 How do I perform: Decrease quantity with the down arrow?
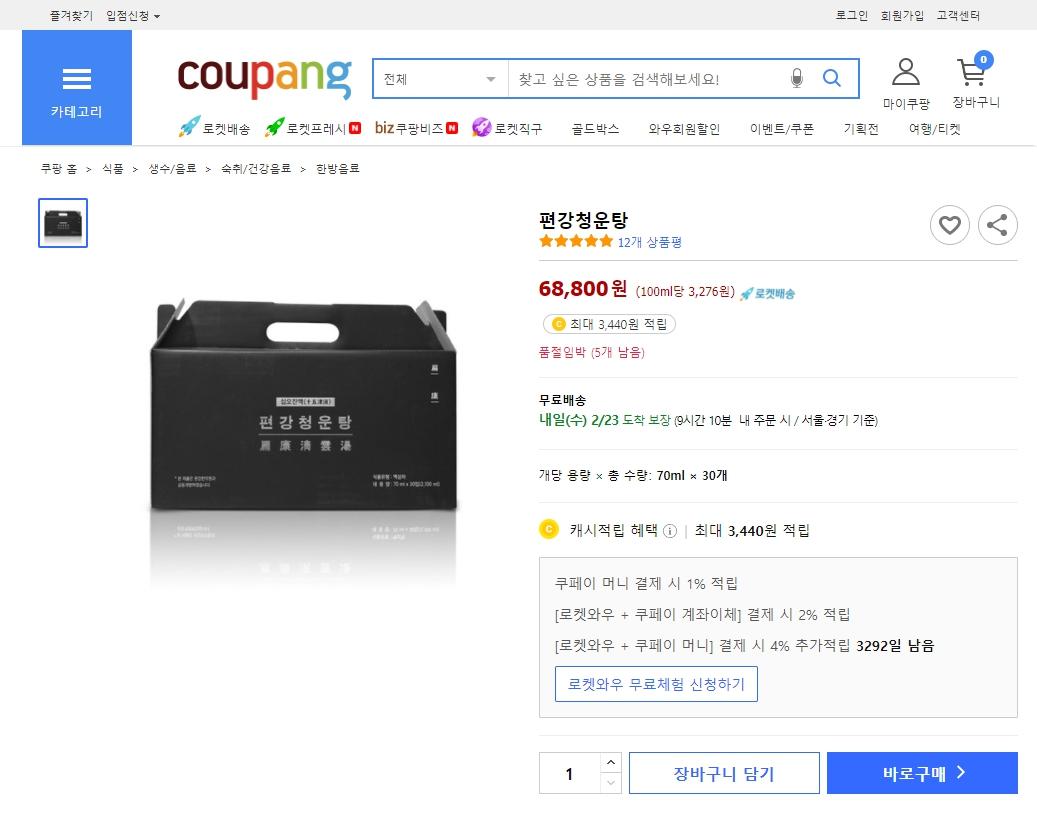611,783
